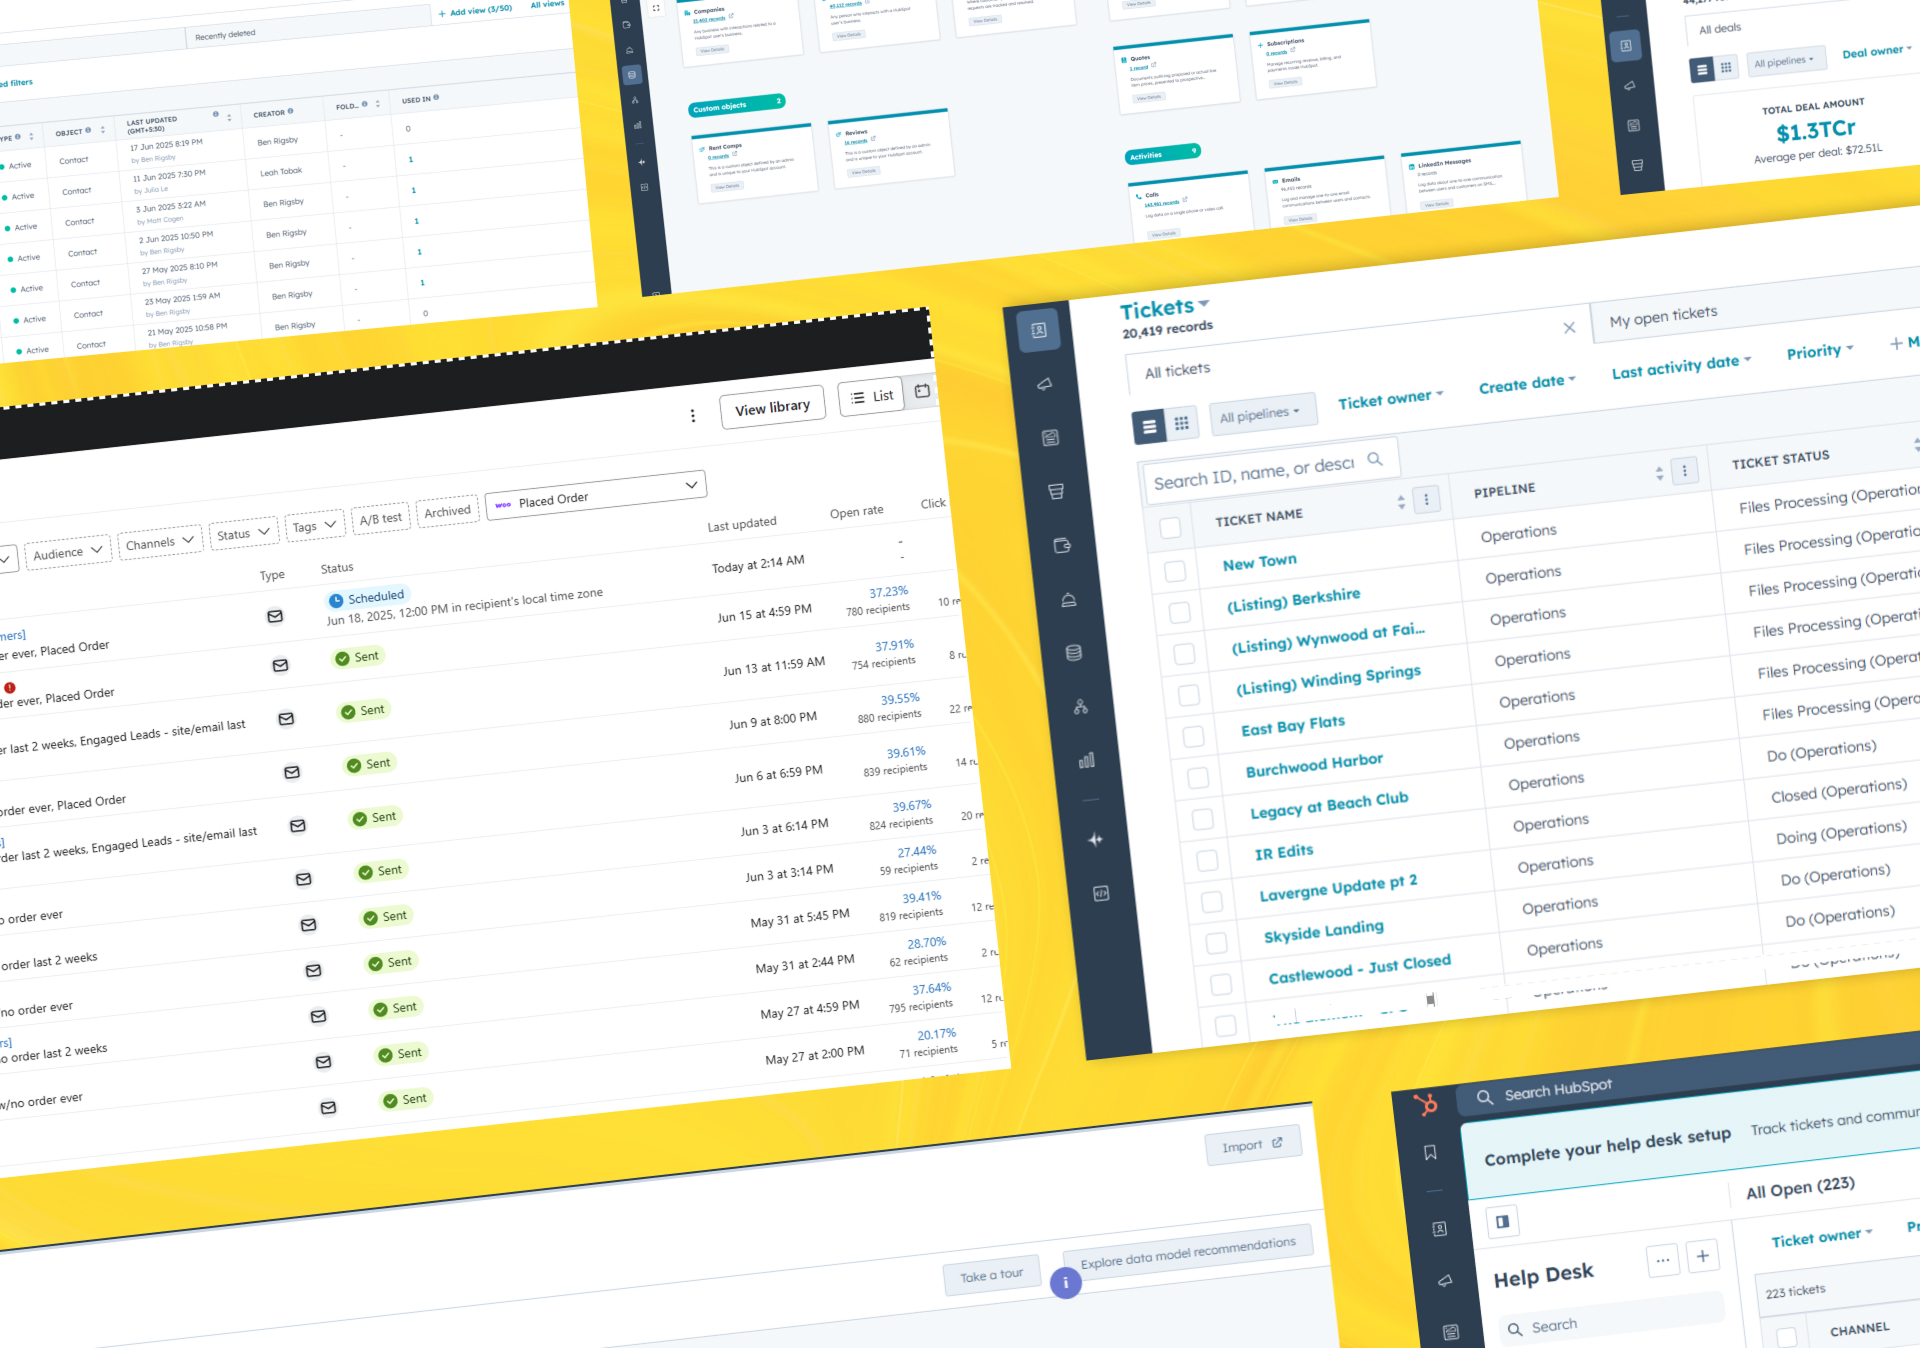Open Reporting bar-chart icon in Tickets sidebar
Screen dimensions: 1920x1348
click(x=1087, y=760)
